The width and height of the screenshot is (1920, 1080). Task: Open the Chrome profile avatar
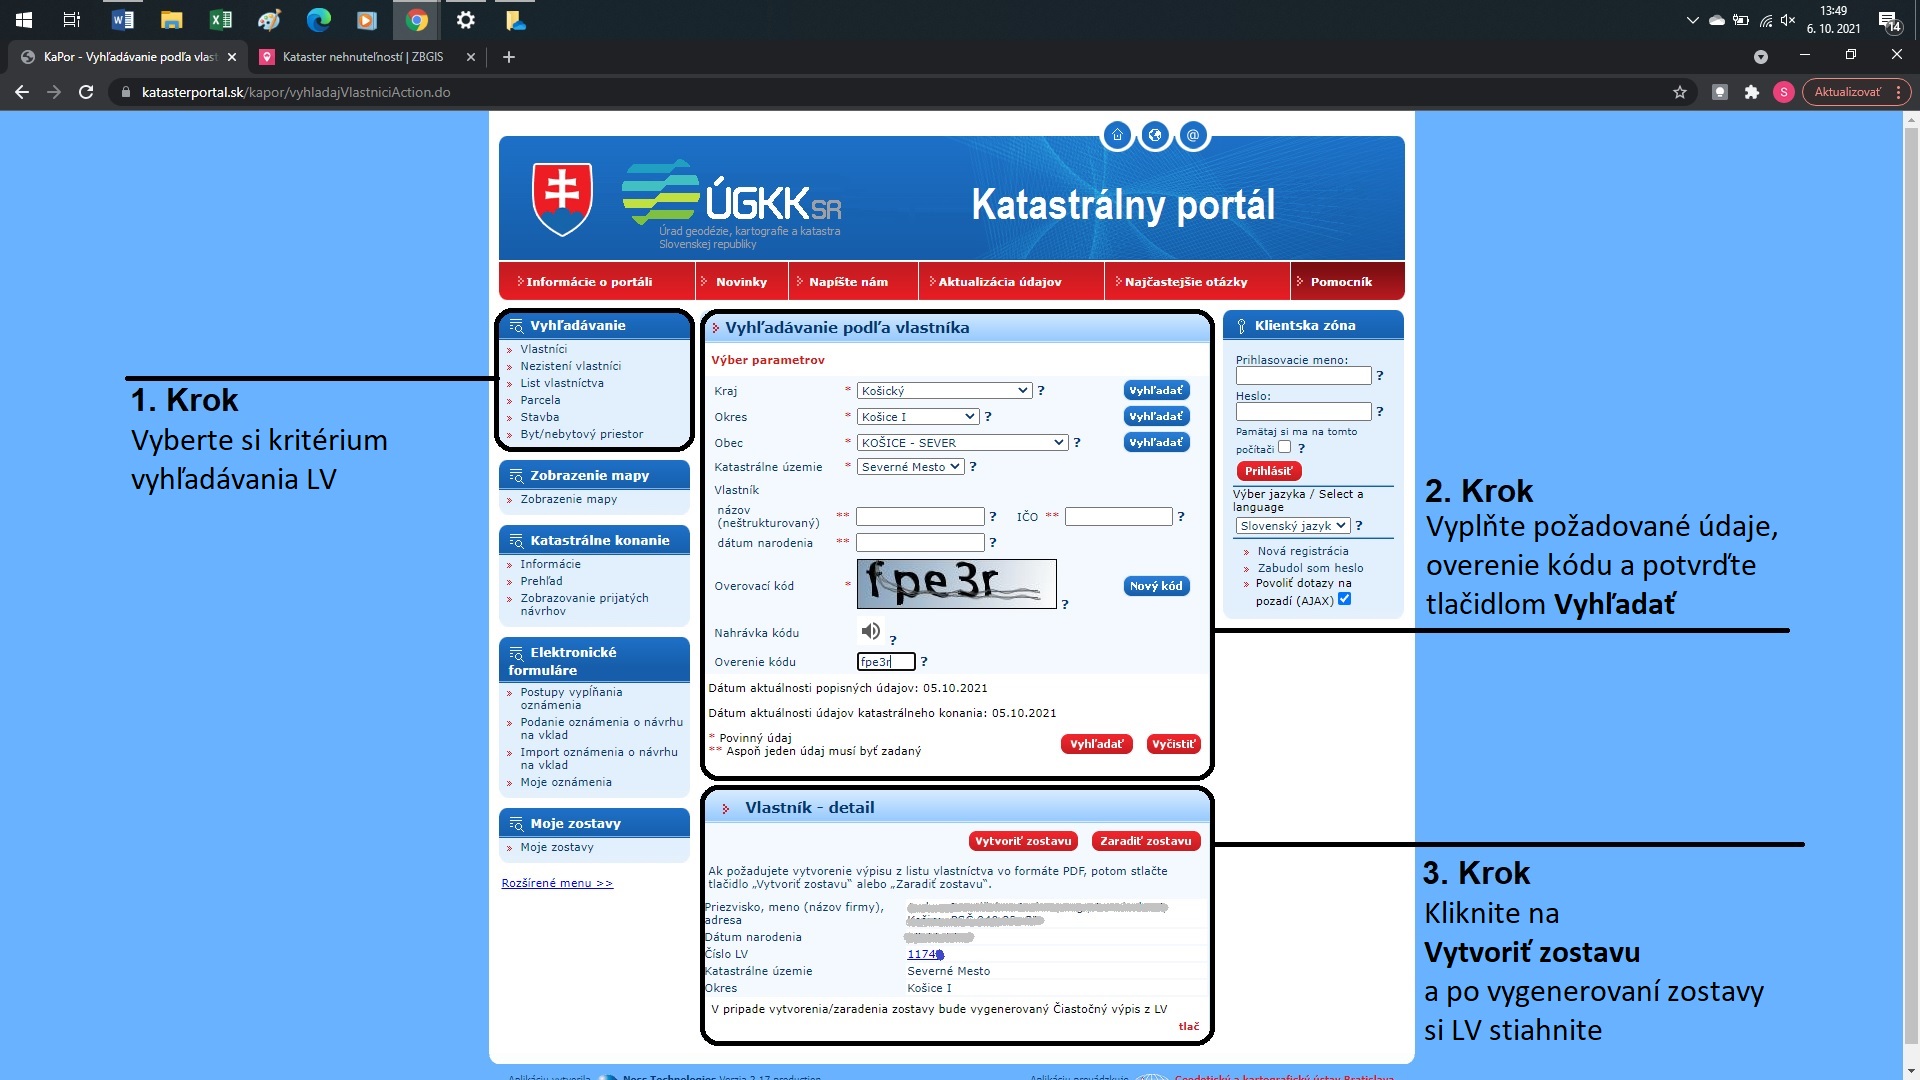1784,92
